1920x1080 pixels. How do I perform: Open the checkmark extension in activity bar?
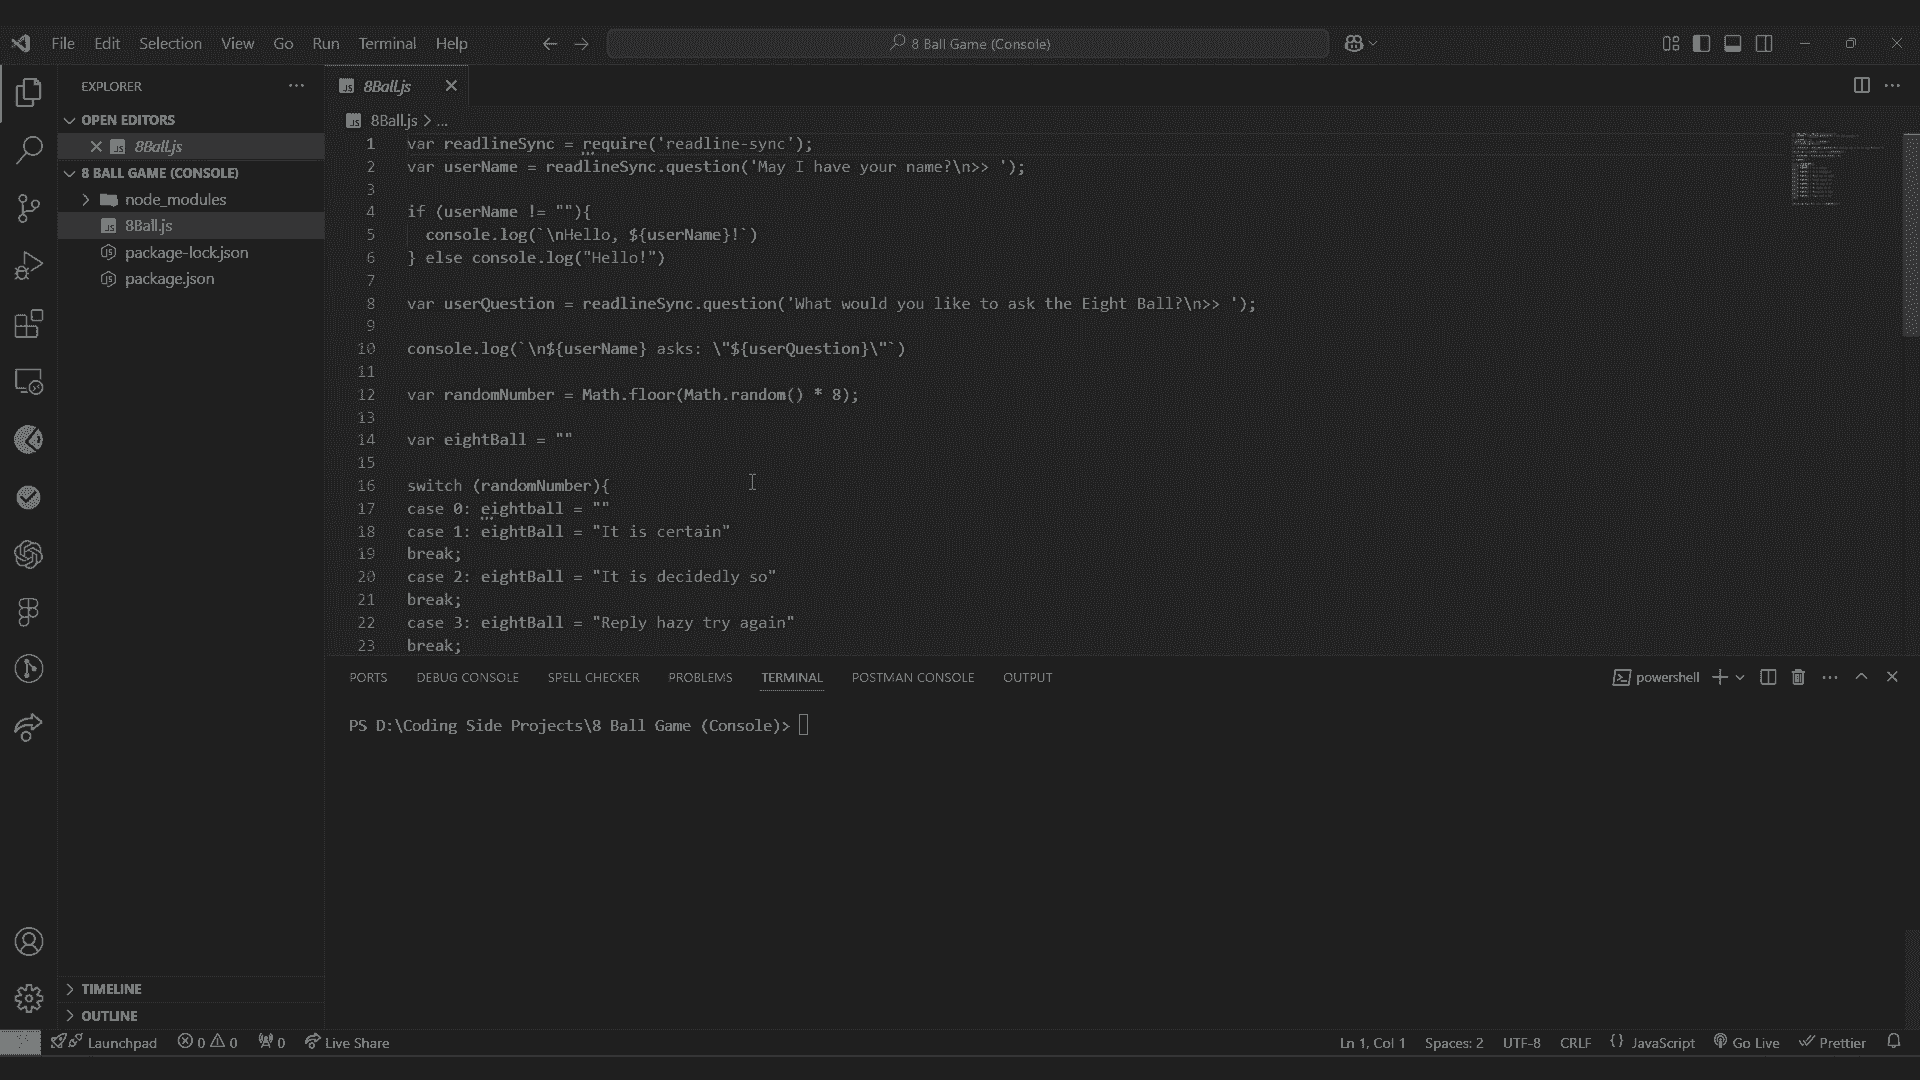coord(29,497)
